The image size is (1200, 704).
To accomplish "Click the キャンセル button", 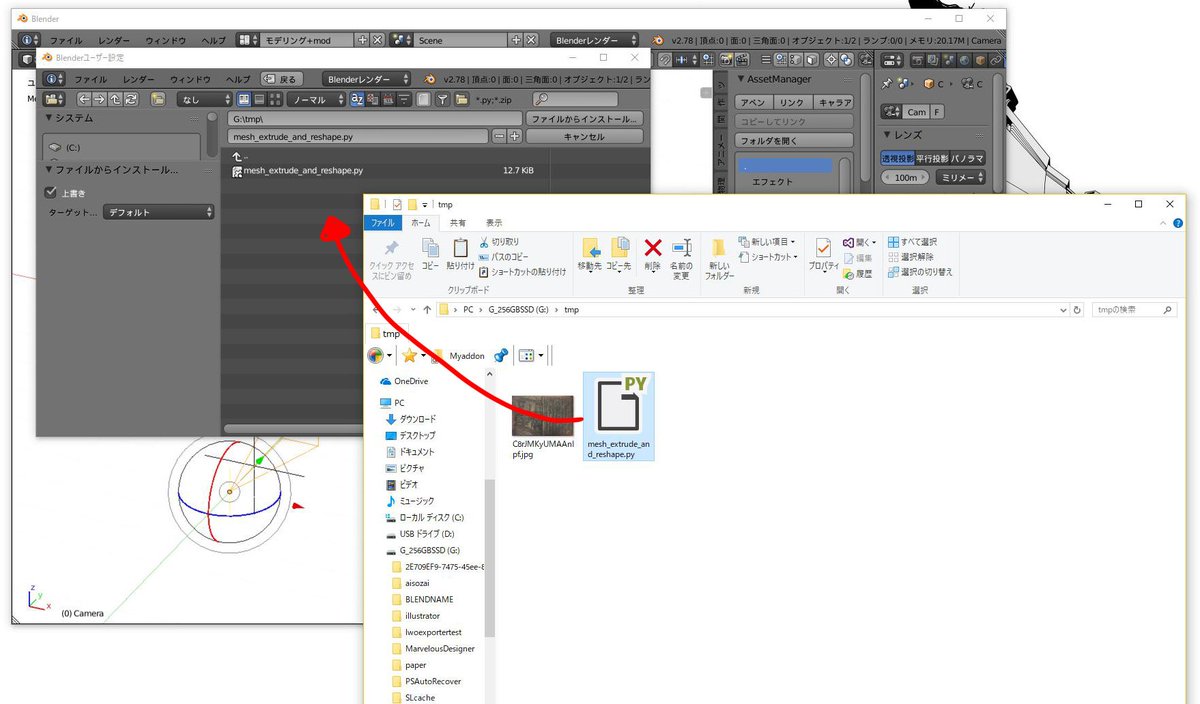I will click(585, 137).
